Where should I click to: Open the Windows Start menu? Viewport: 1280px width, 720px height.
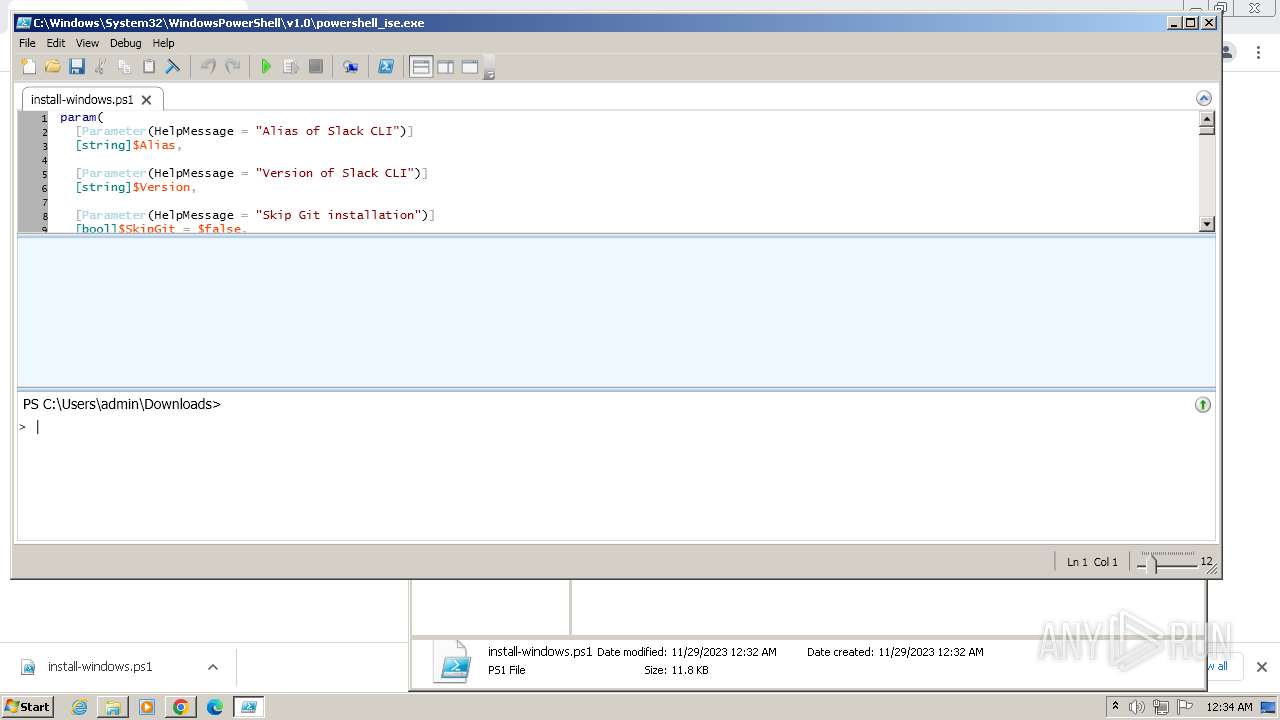[x=27, y=707]
